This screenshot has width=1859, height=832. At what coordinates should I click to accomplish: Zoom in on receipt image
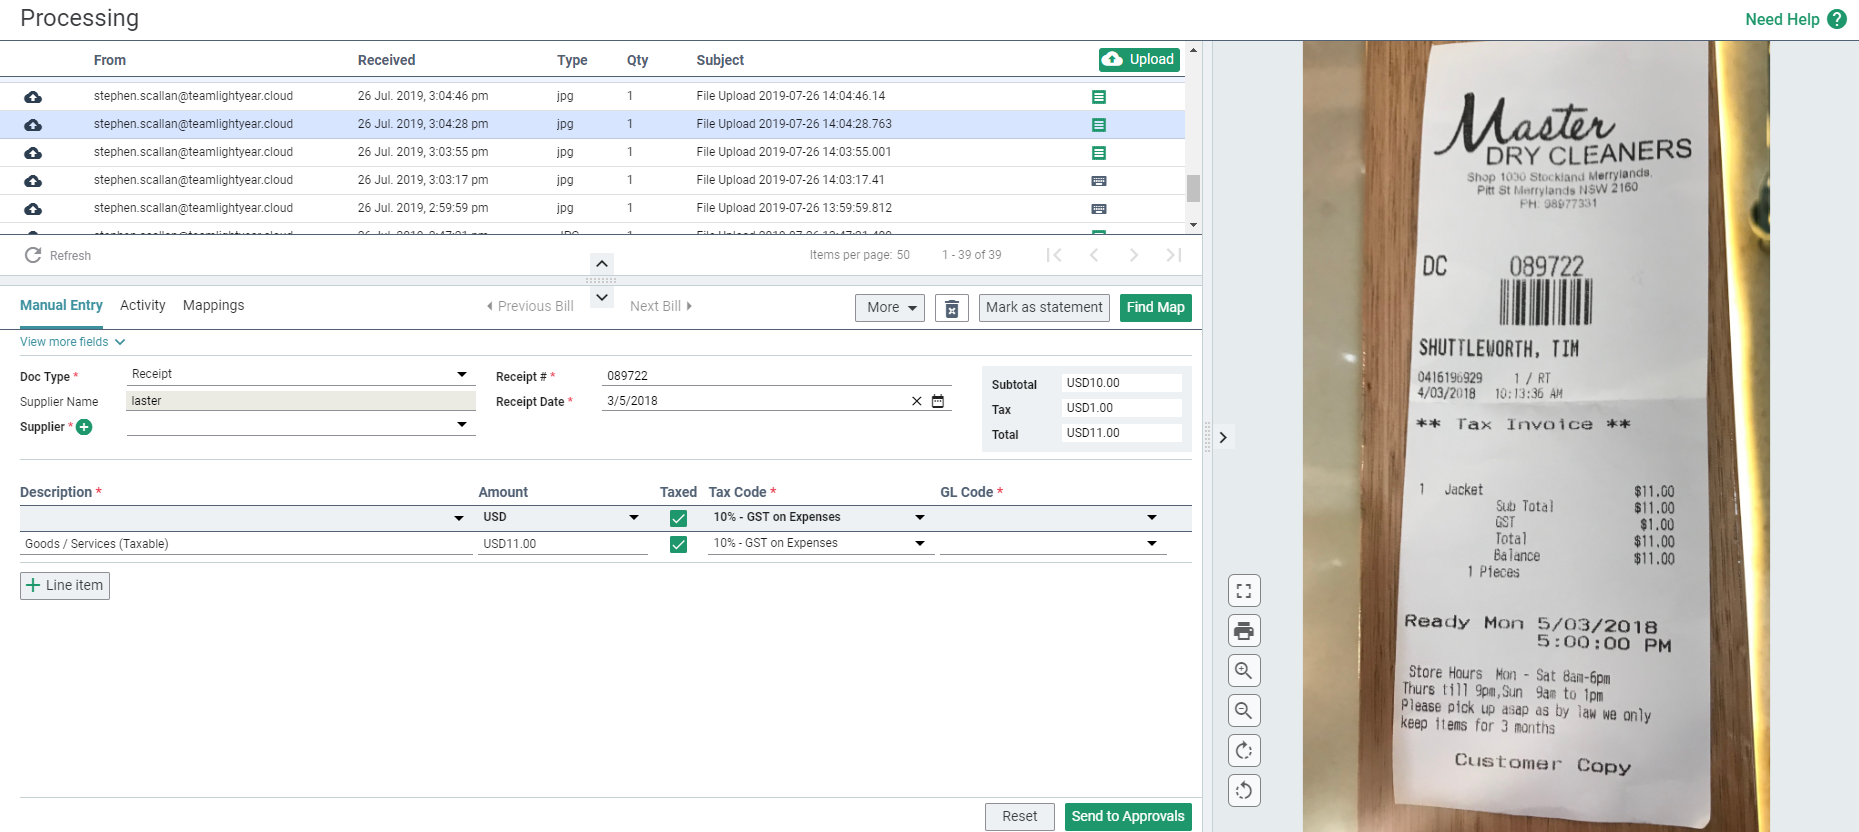(x=1244, y=671)
